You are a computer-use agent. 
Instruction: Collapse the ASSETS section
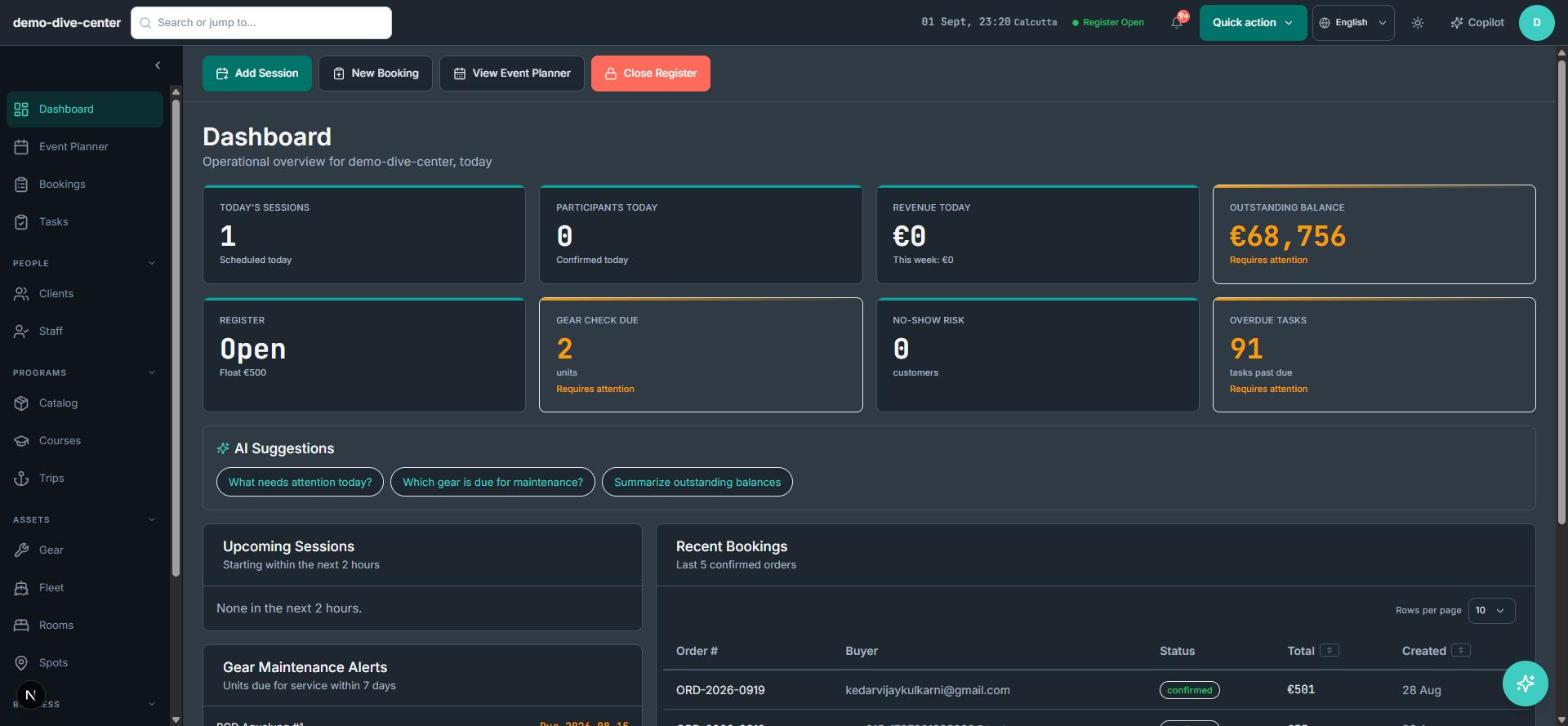click(152, 519)
